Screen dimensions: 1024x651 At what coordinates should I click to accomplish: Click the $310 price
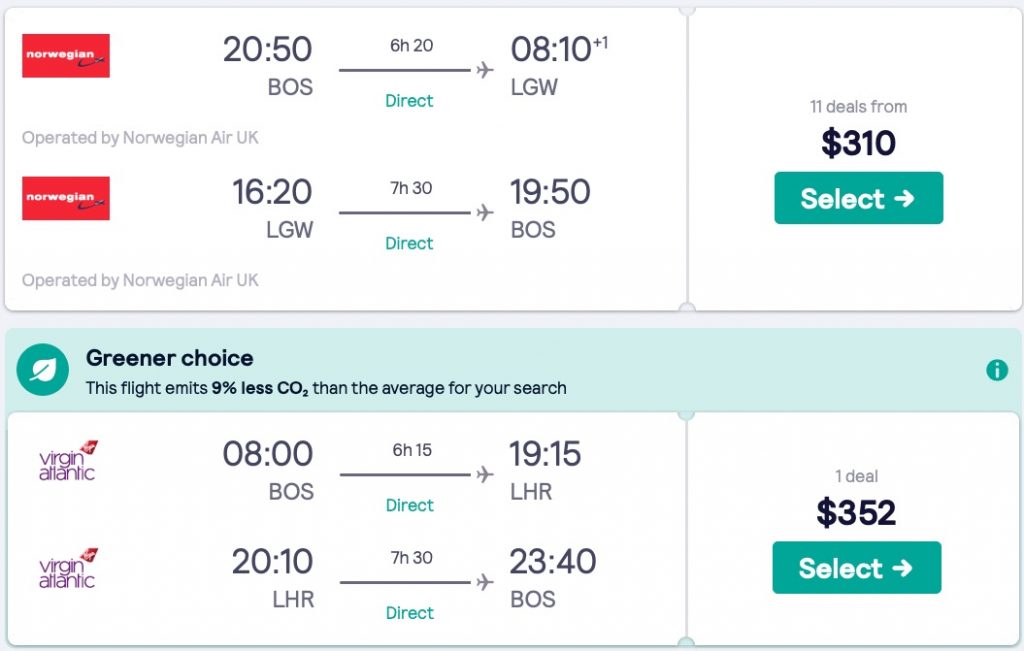click(x=858, y=144)
